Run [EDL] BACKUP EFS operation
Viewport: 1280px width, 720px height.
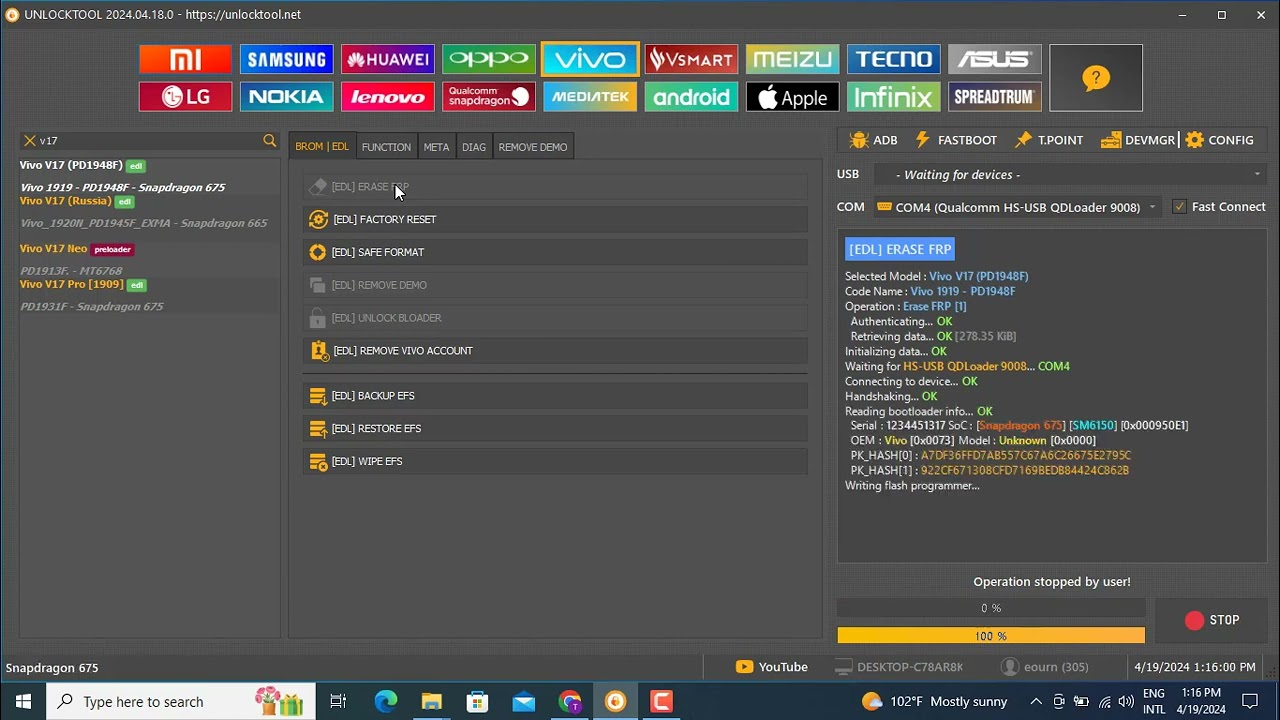555,396
